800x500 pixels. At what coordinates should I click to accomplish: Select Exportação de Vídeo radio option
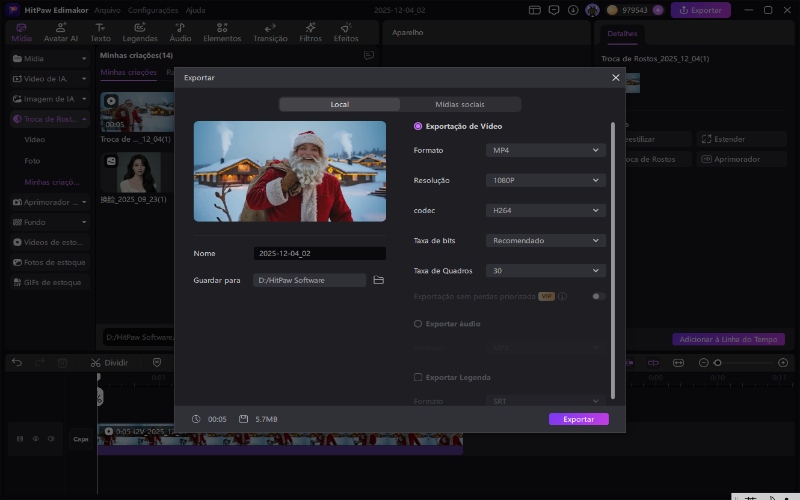tap(418, 127)
